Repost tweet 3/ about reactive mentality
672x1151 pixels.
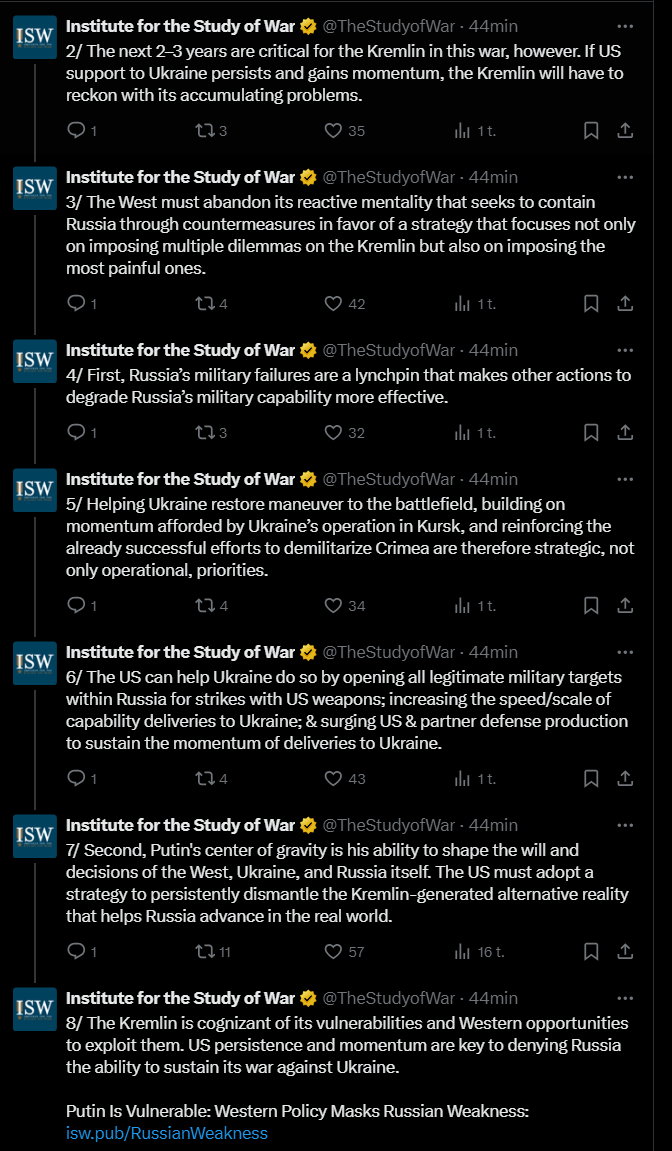[x=203, y=303]
